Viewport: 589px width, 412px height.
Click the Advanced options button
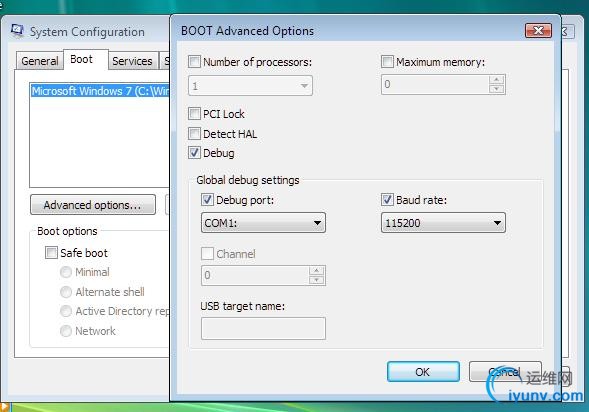pyautogui.click(x=93, y=205)
